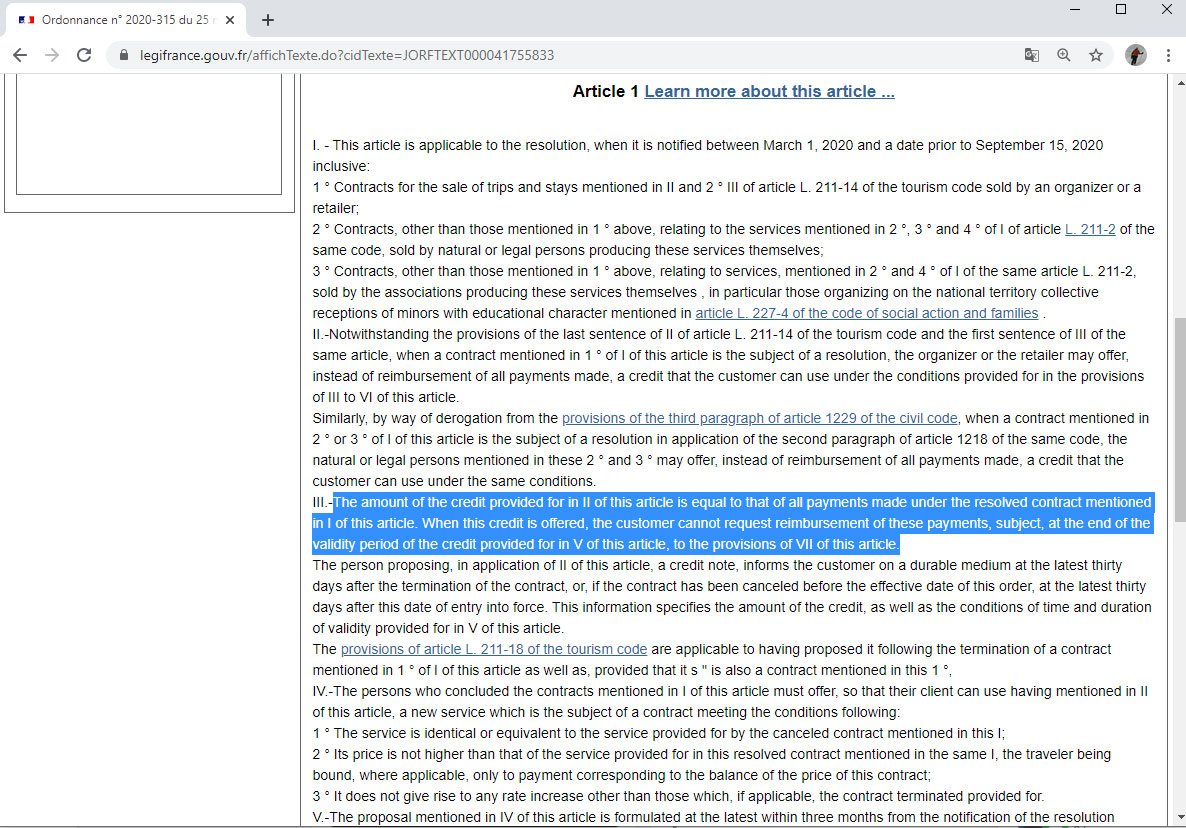Open the Chrome profile avatar
This screenshot has width=1186, height=828.
click(1135, 55)
